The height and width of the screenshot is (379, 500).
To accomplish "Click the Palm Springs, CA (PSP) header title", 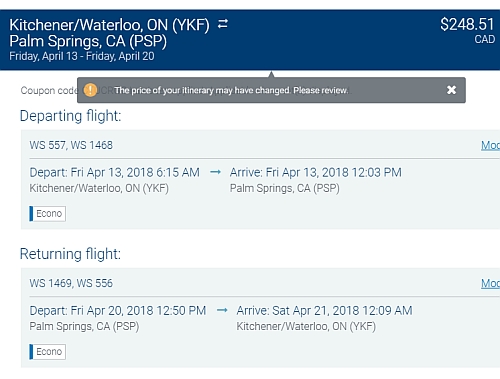I will (x=88, y=41).
